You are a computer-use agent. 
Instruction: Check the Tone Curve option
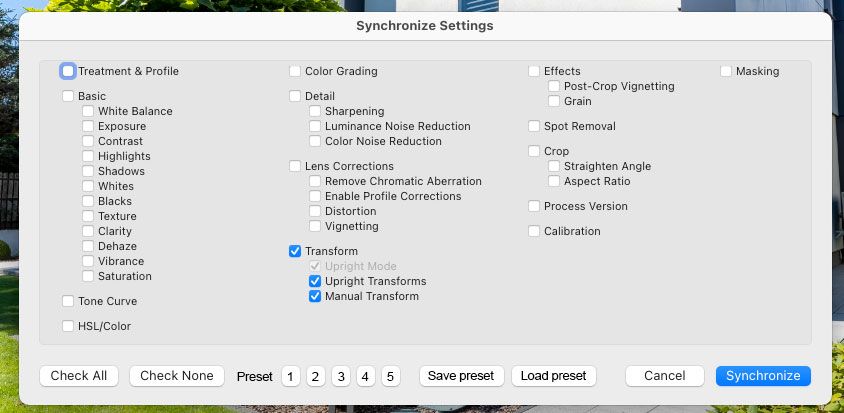click(x=68, y=301)
